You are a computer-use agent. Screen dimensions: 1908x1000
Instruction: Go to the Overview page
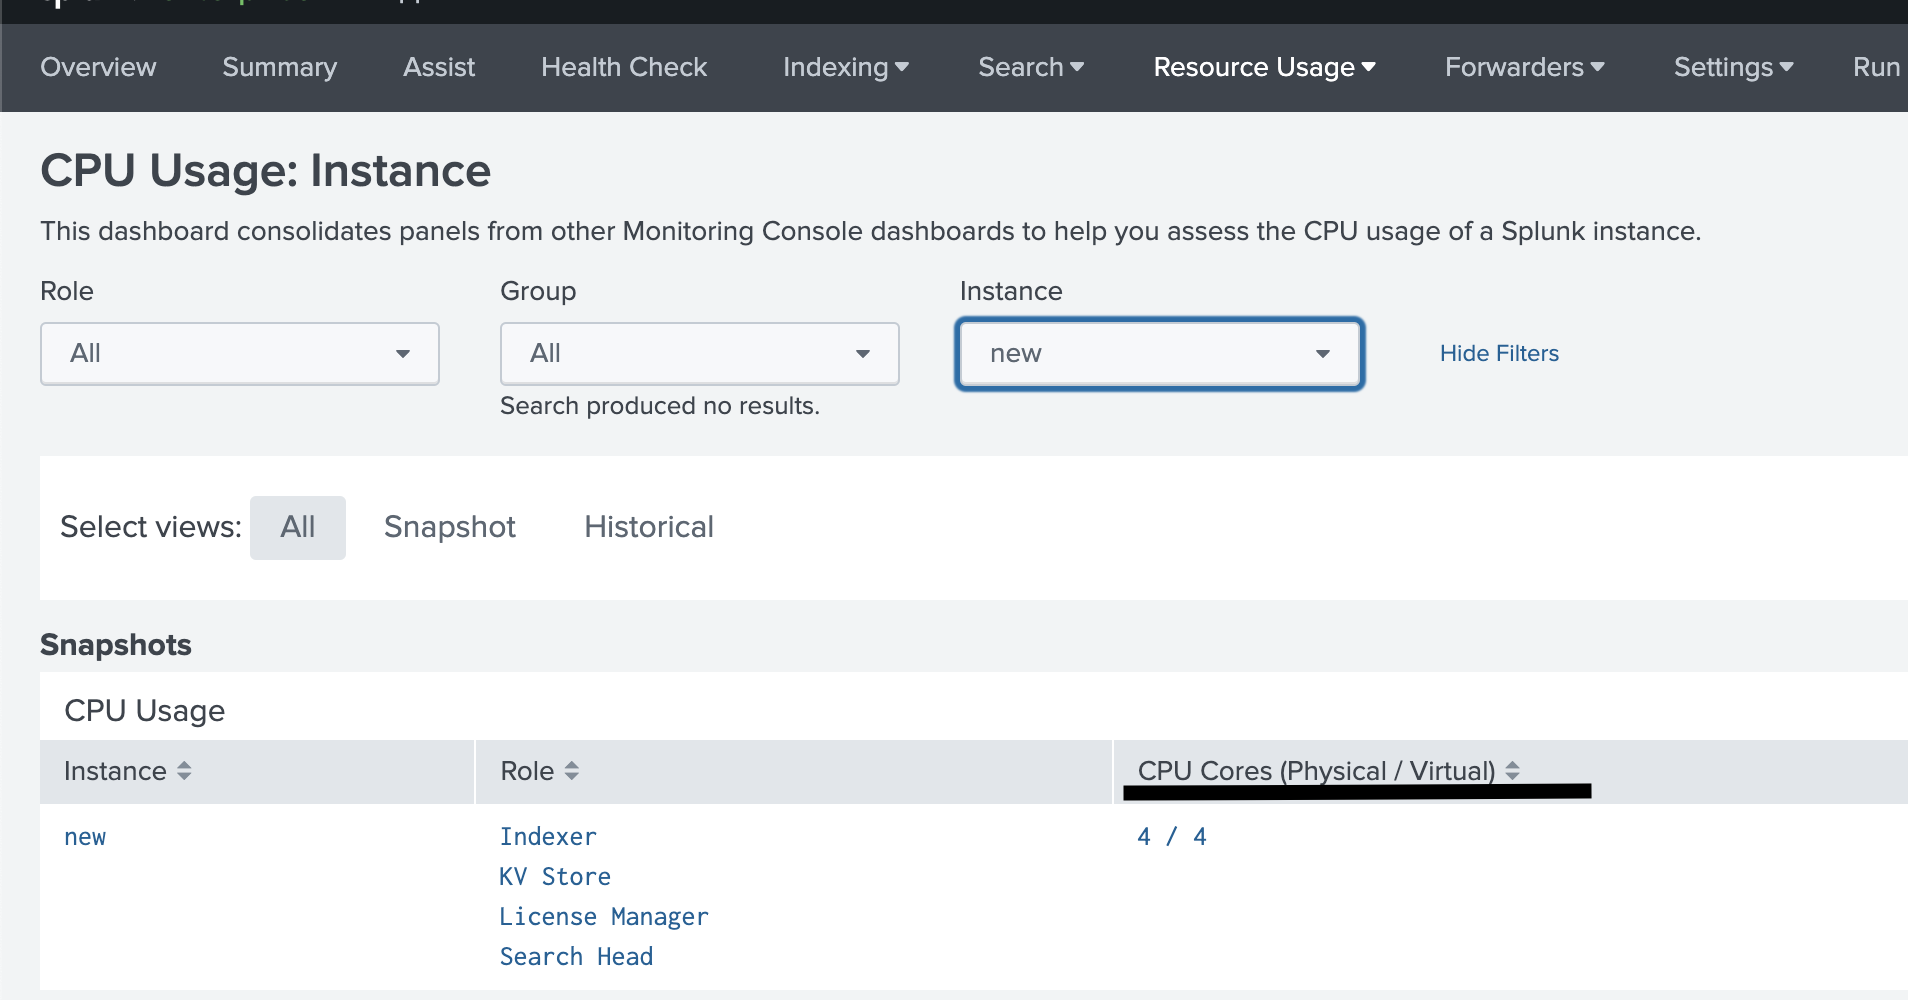coord(98,67)
